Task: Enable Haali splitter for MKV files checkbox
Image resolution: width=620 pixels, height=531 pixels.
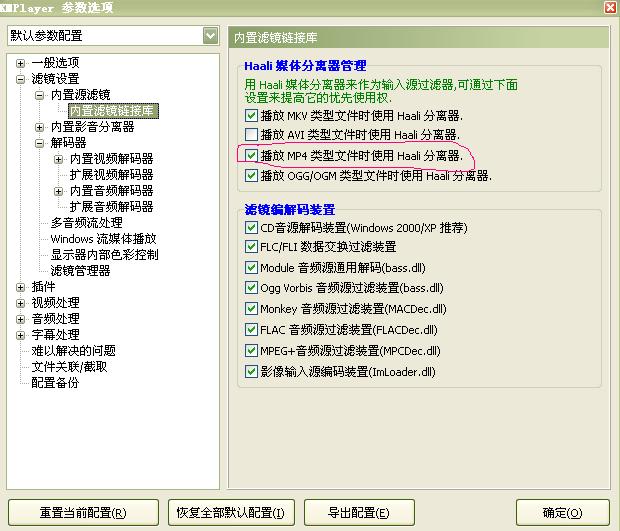Action: 251,115
